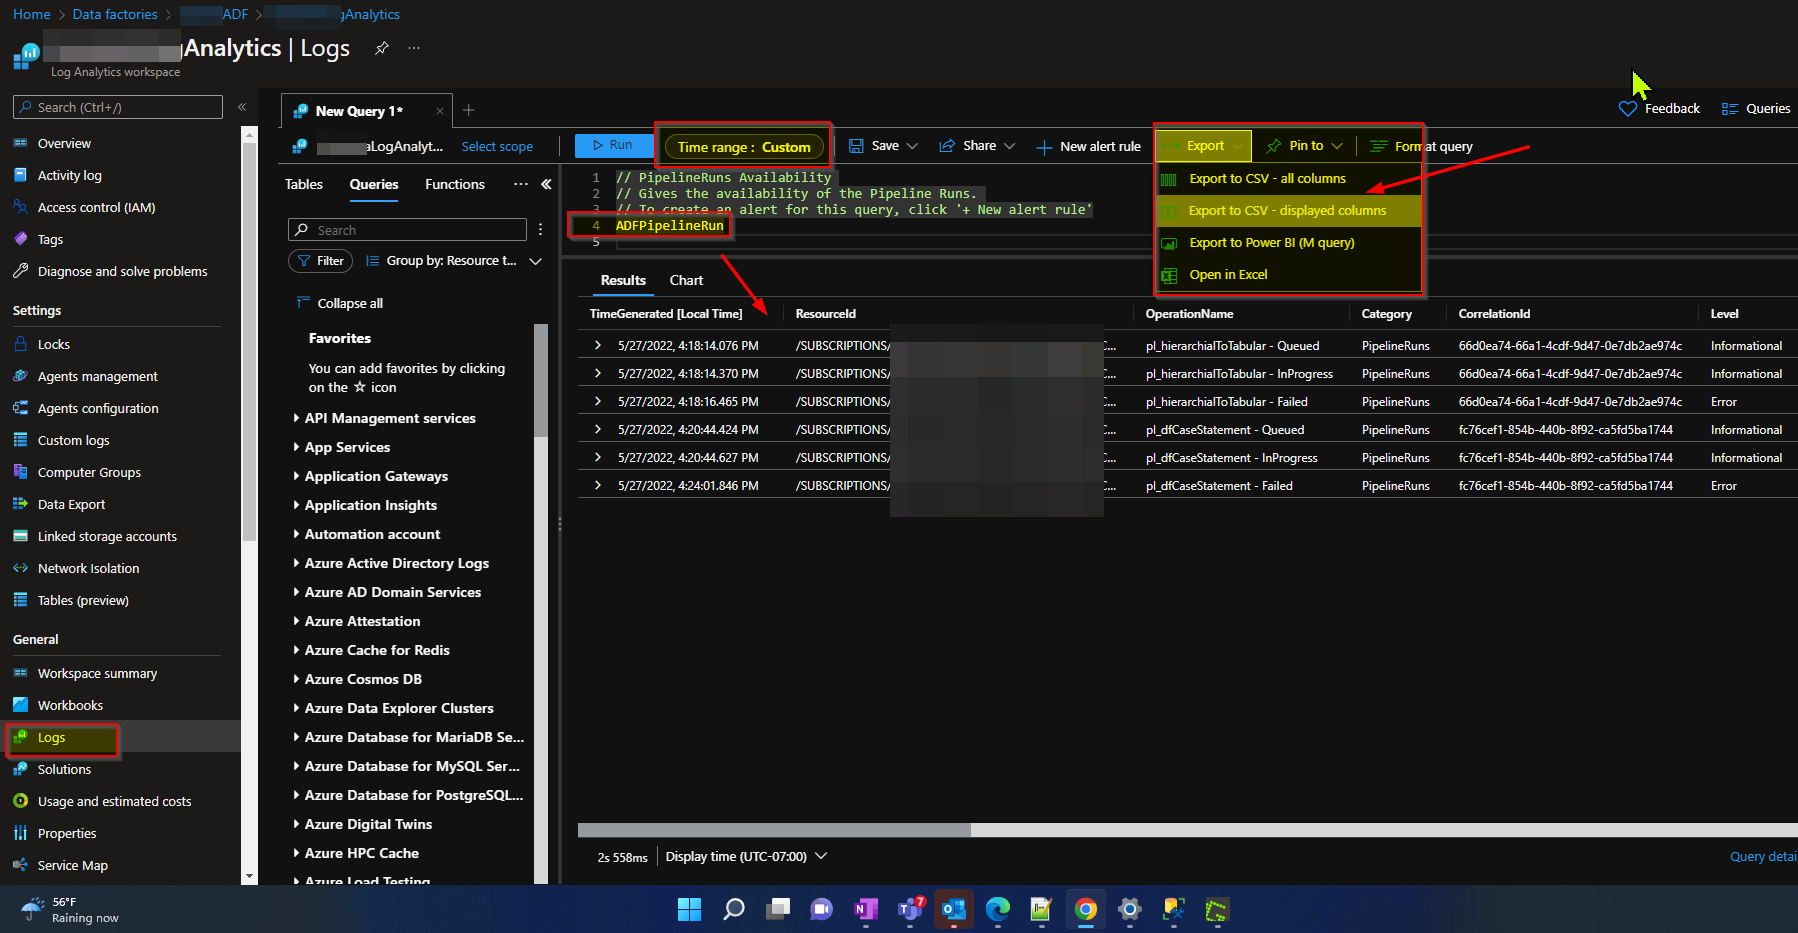The height and width of the screenshot is (933, 1798).
Task: Open the Time range: Custom picker
Action: [744, 147]
